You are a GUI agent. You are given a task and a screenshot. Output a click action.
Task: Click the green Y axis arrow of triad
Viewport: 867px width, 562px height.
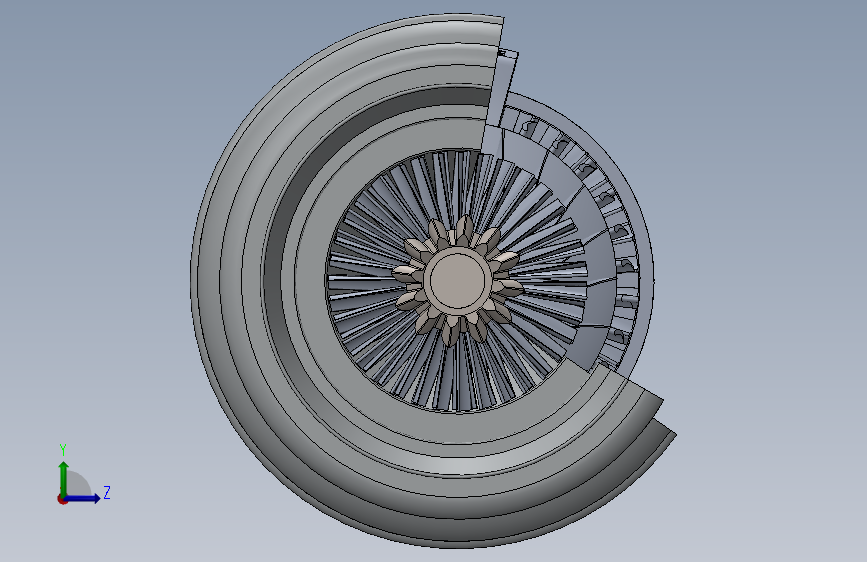tap(64, 478)
